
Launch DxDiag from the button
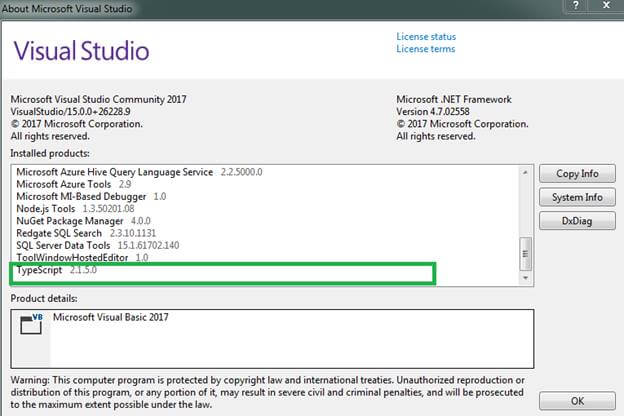click(577, 221)
